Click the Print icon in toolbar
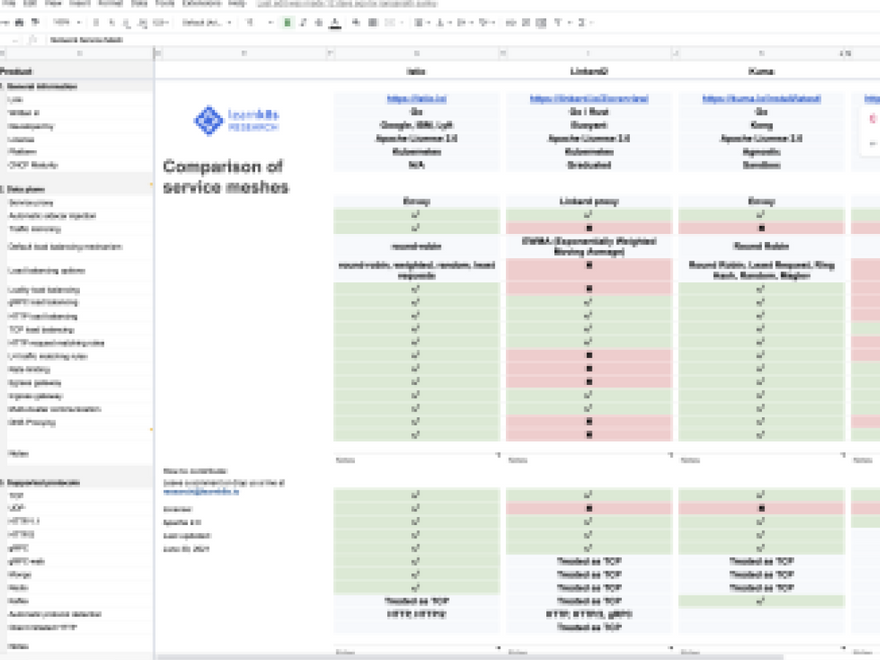This screenshot has width=880, height=660. click(x=20, y=22)
